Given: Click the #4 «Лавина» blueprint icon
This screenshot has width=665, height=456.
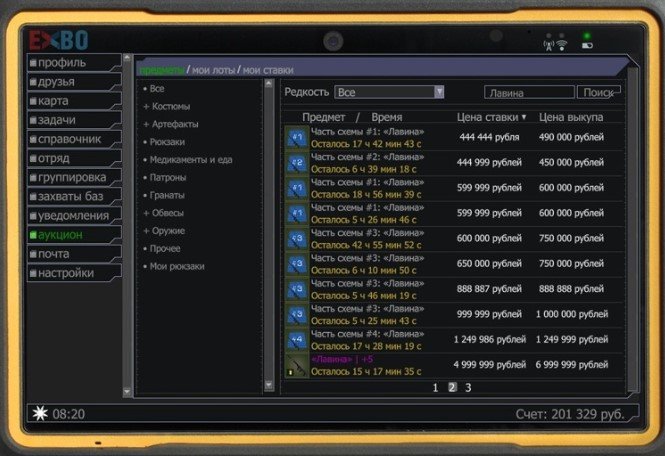Looking at the screenshot, I should pyautogui.click(x=297, y=340).
